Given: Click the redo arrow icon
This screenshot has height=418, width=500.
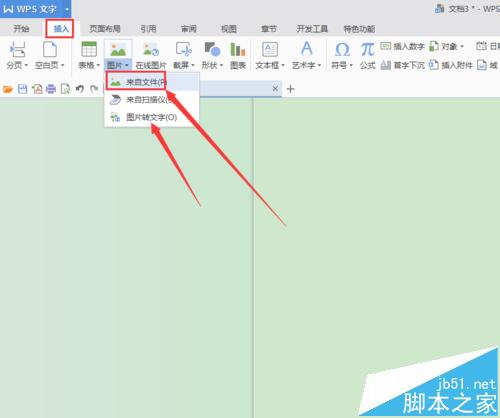Looking at the screenshot, I should coord(94,89).
